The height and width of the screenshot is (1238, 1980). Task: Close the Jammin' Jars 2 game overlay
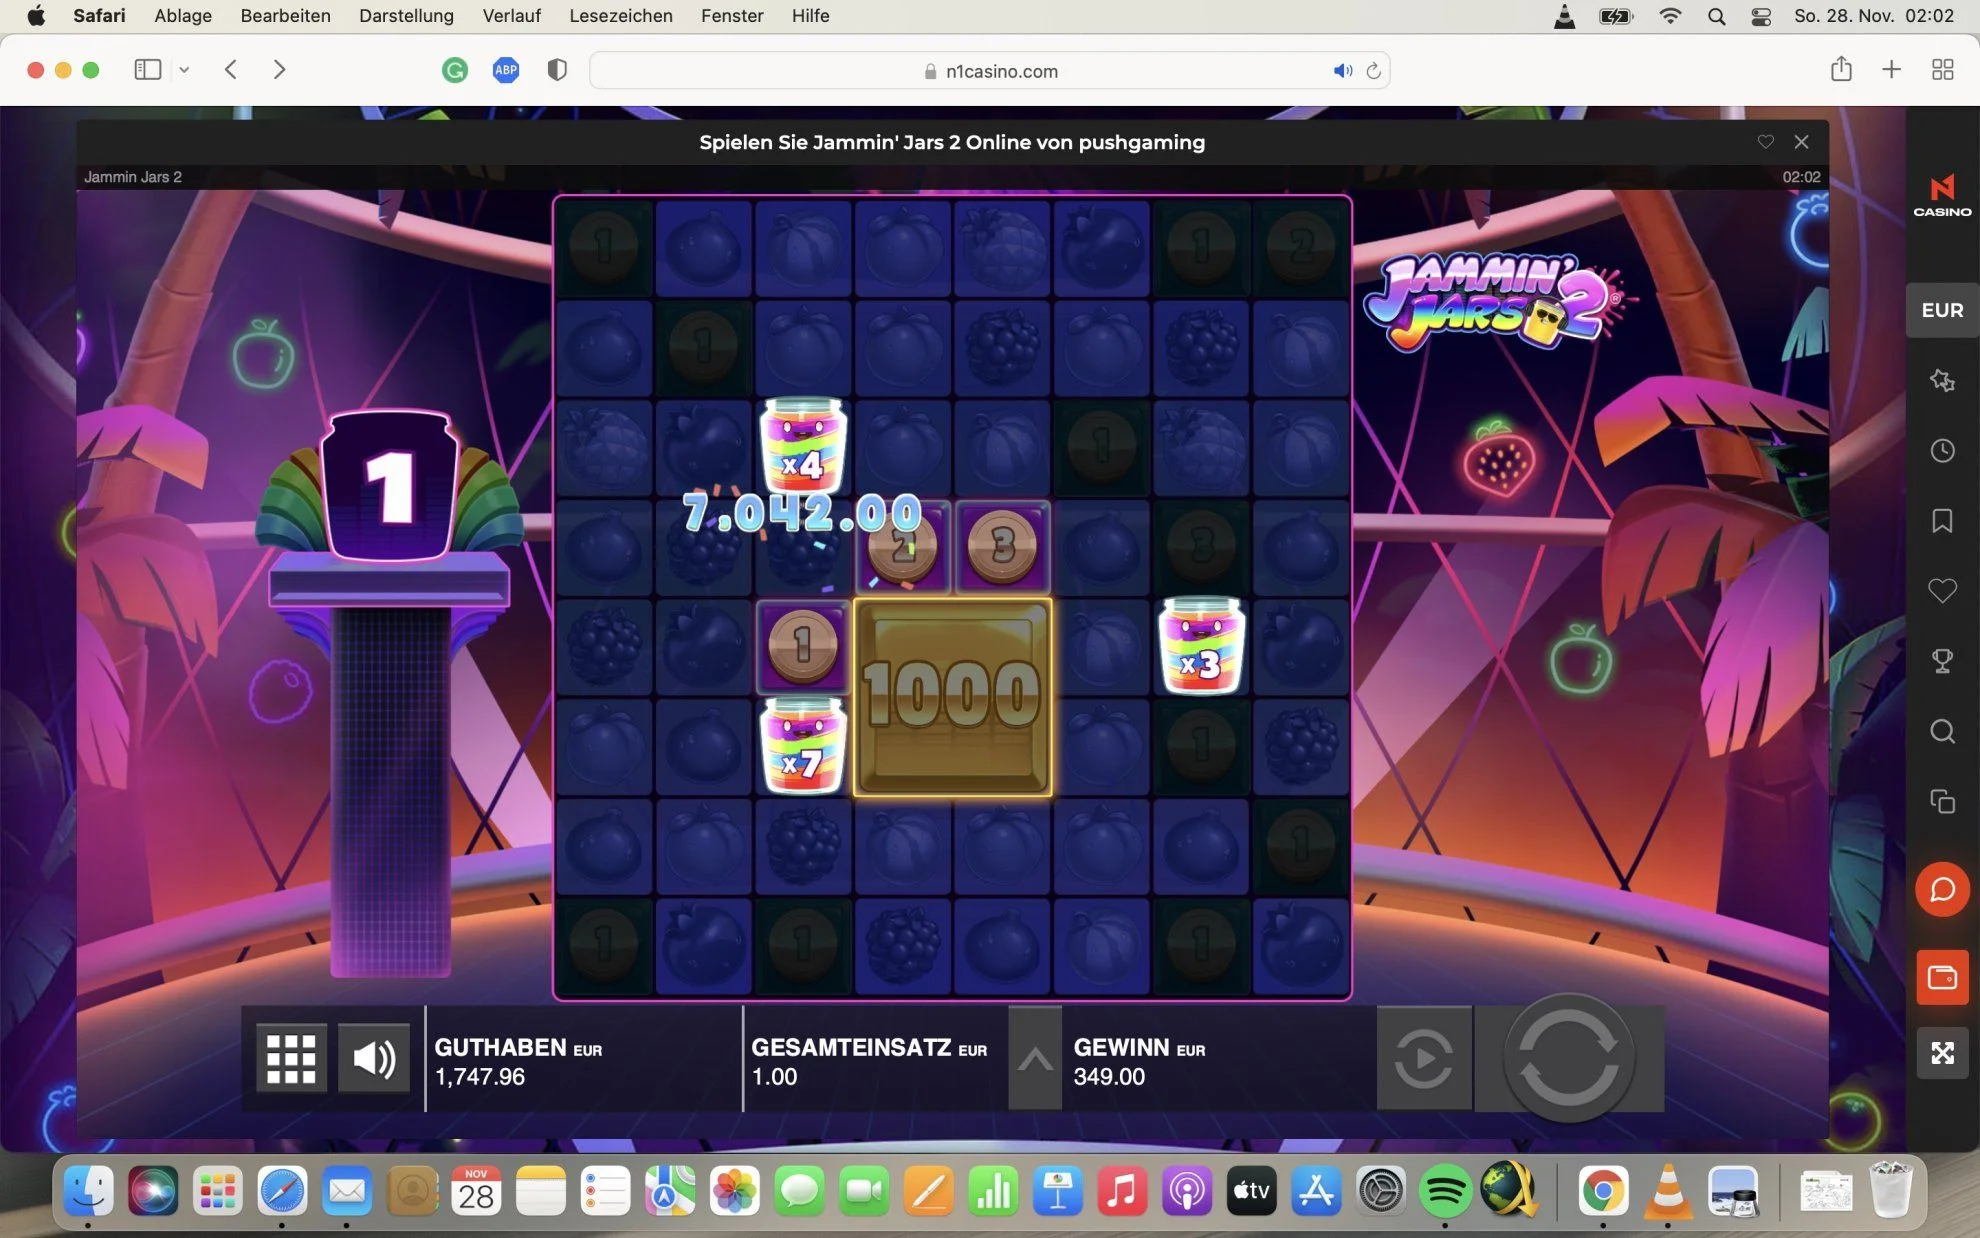[x=1801, y=142]
